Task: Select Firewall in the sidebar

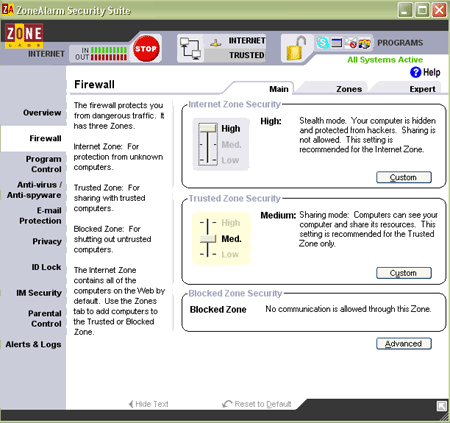Action: (x=45, y=138)
